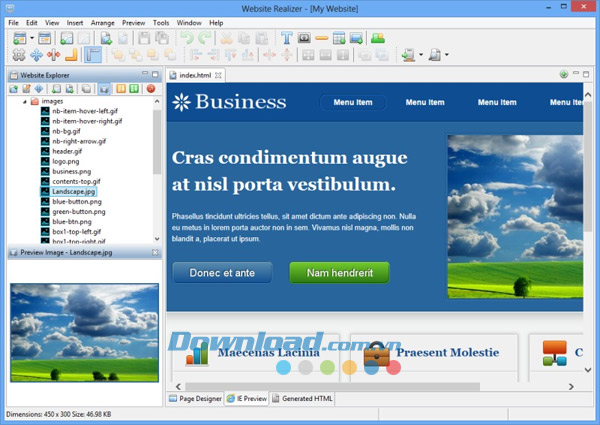
Task: Click the publish website icon with green arrow
Action: [408, 55]
